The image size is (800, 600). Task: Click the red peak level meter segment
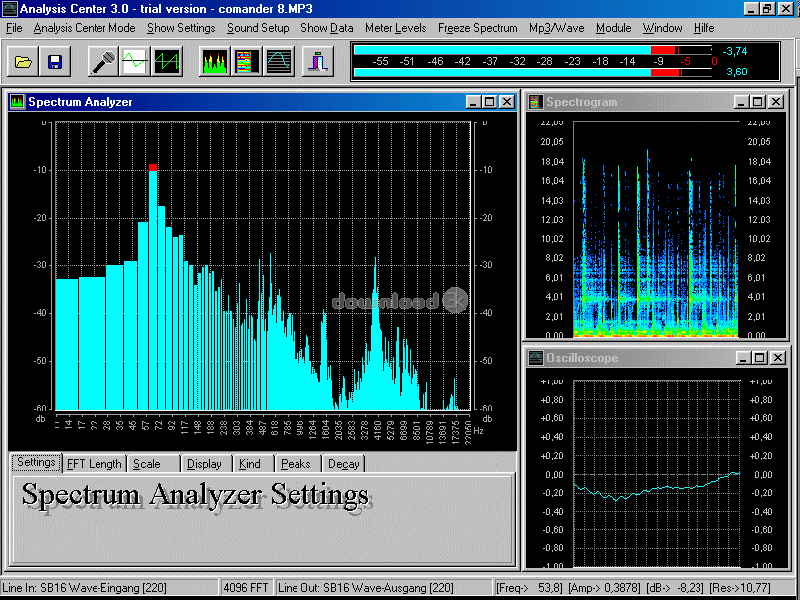(664, 49)
